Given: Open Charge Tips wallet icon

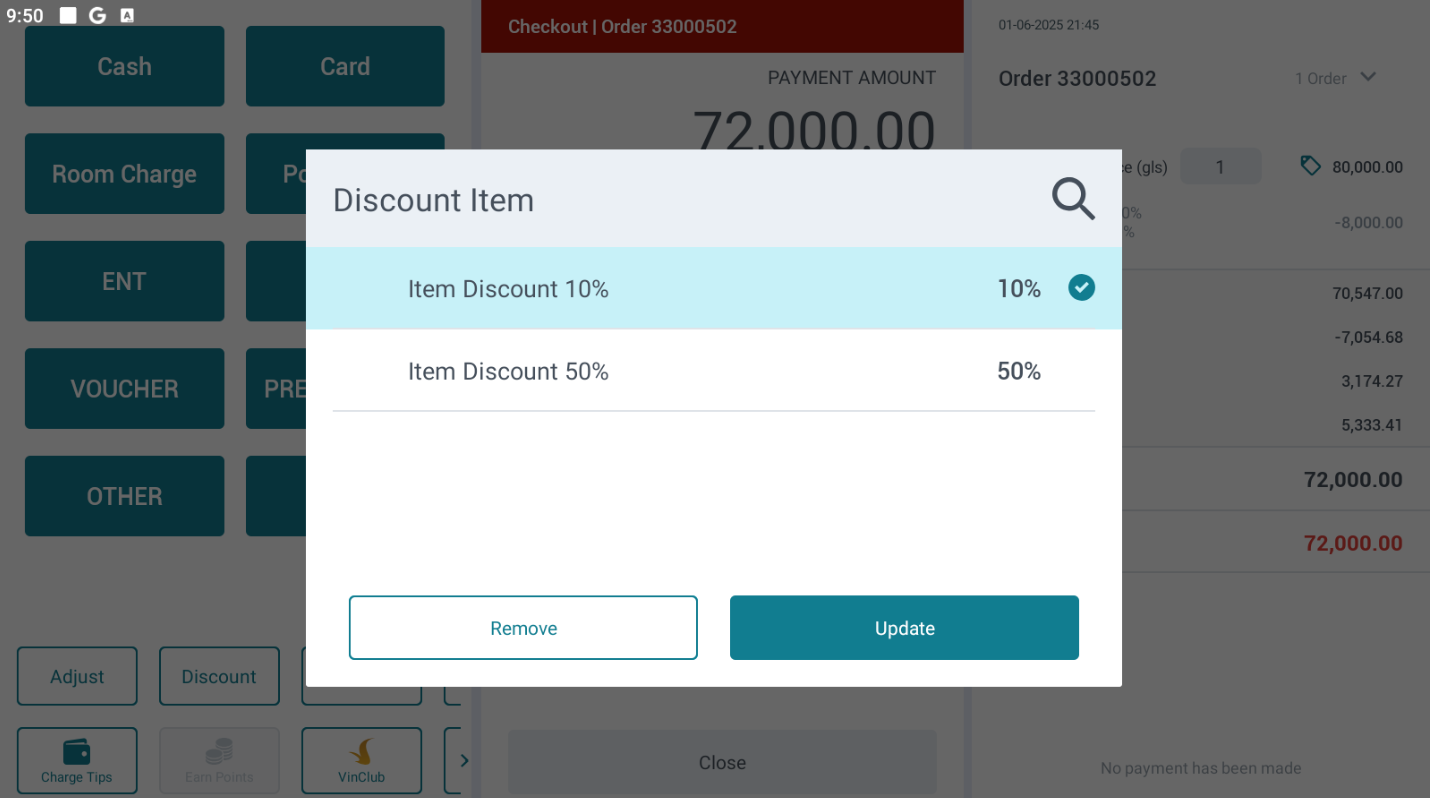Looking at the screenshot, I should point(77,753).
